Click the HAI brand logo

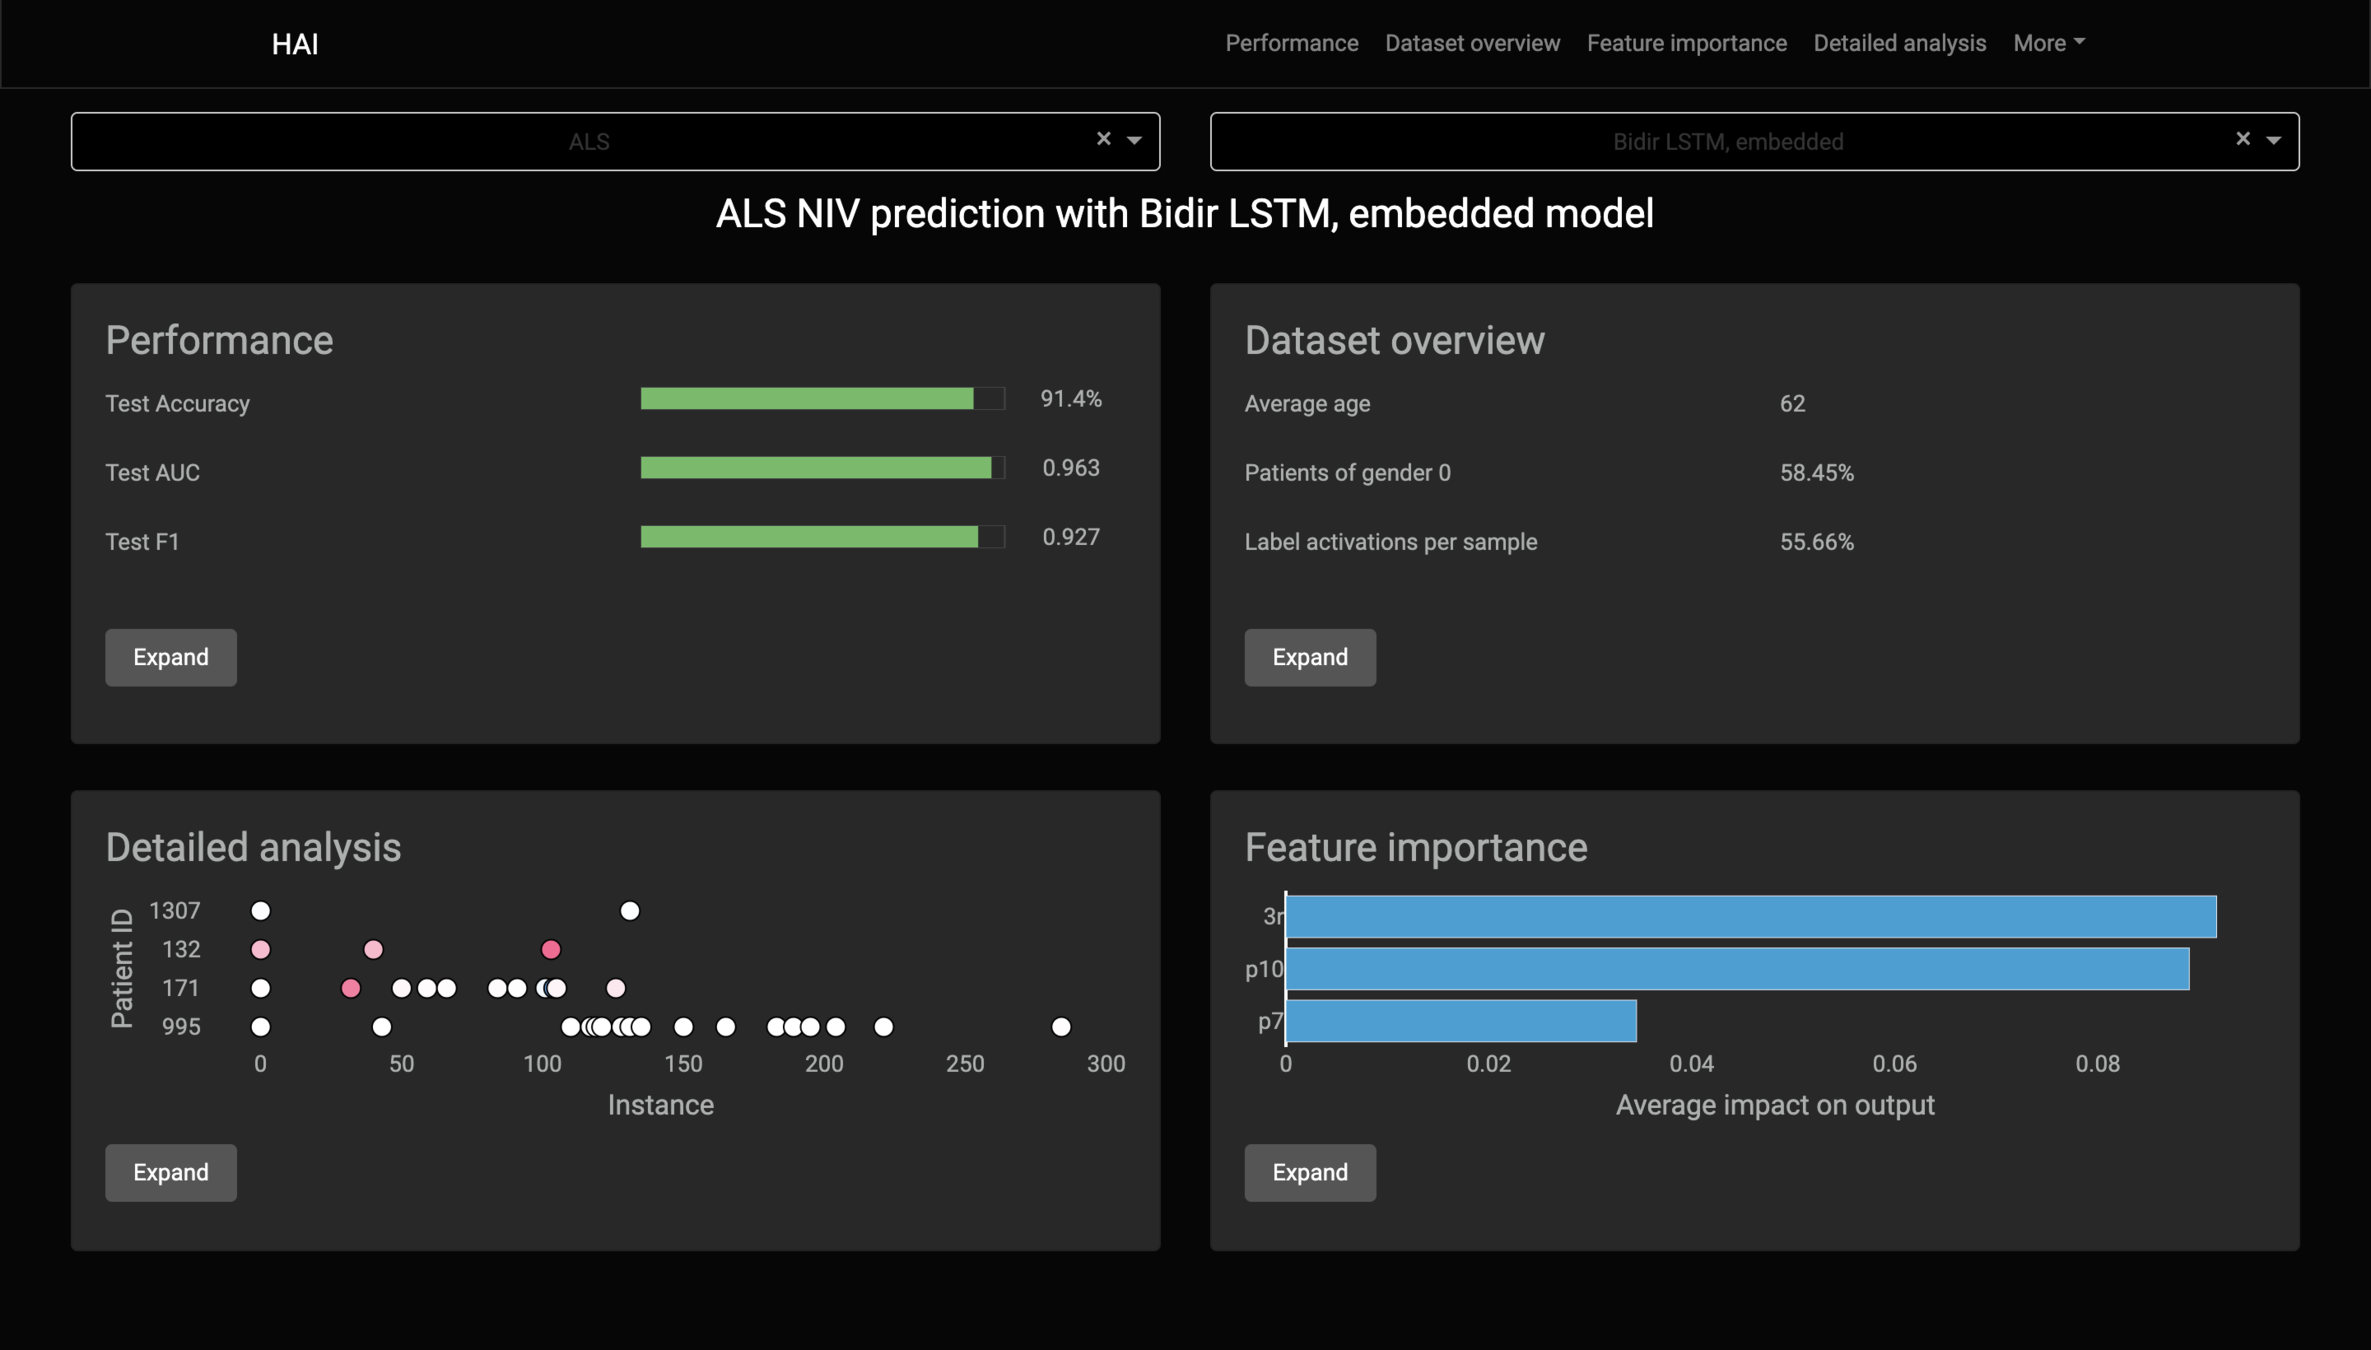click(295, 44)
